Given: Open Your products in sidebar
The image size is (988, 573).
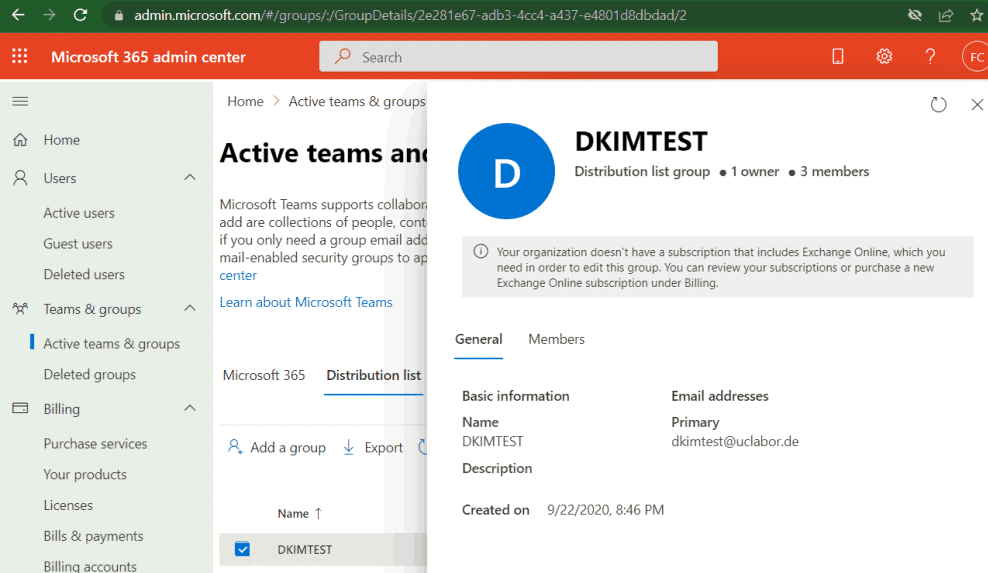Looking at the screenshot, I should coord(85,475).
